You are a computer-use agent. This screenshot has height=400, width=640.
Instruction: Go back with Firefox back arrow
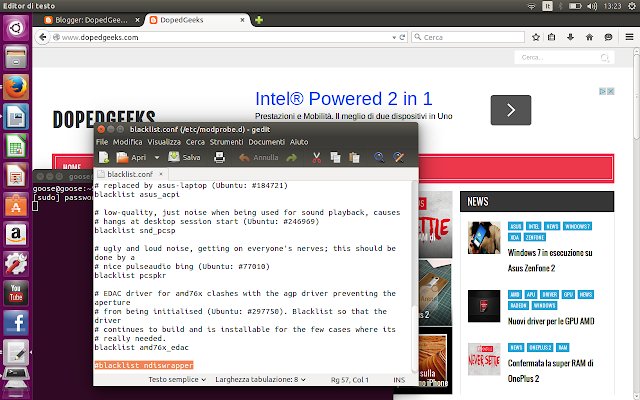(42, 37)
